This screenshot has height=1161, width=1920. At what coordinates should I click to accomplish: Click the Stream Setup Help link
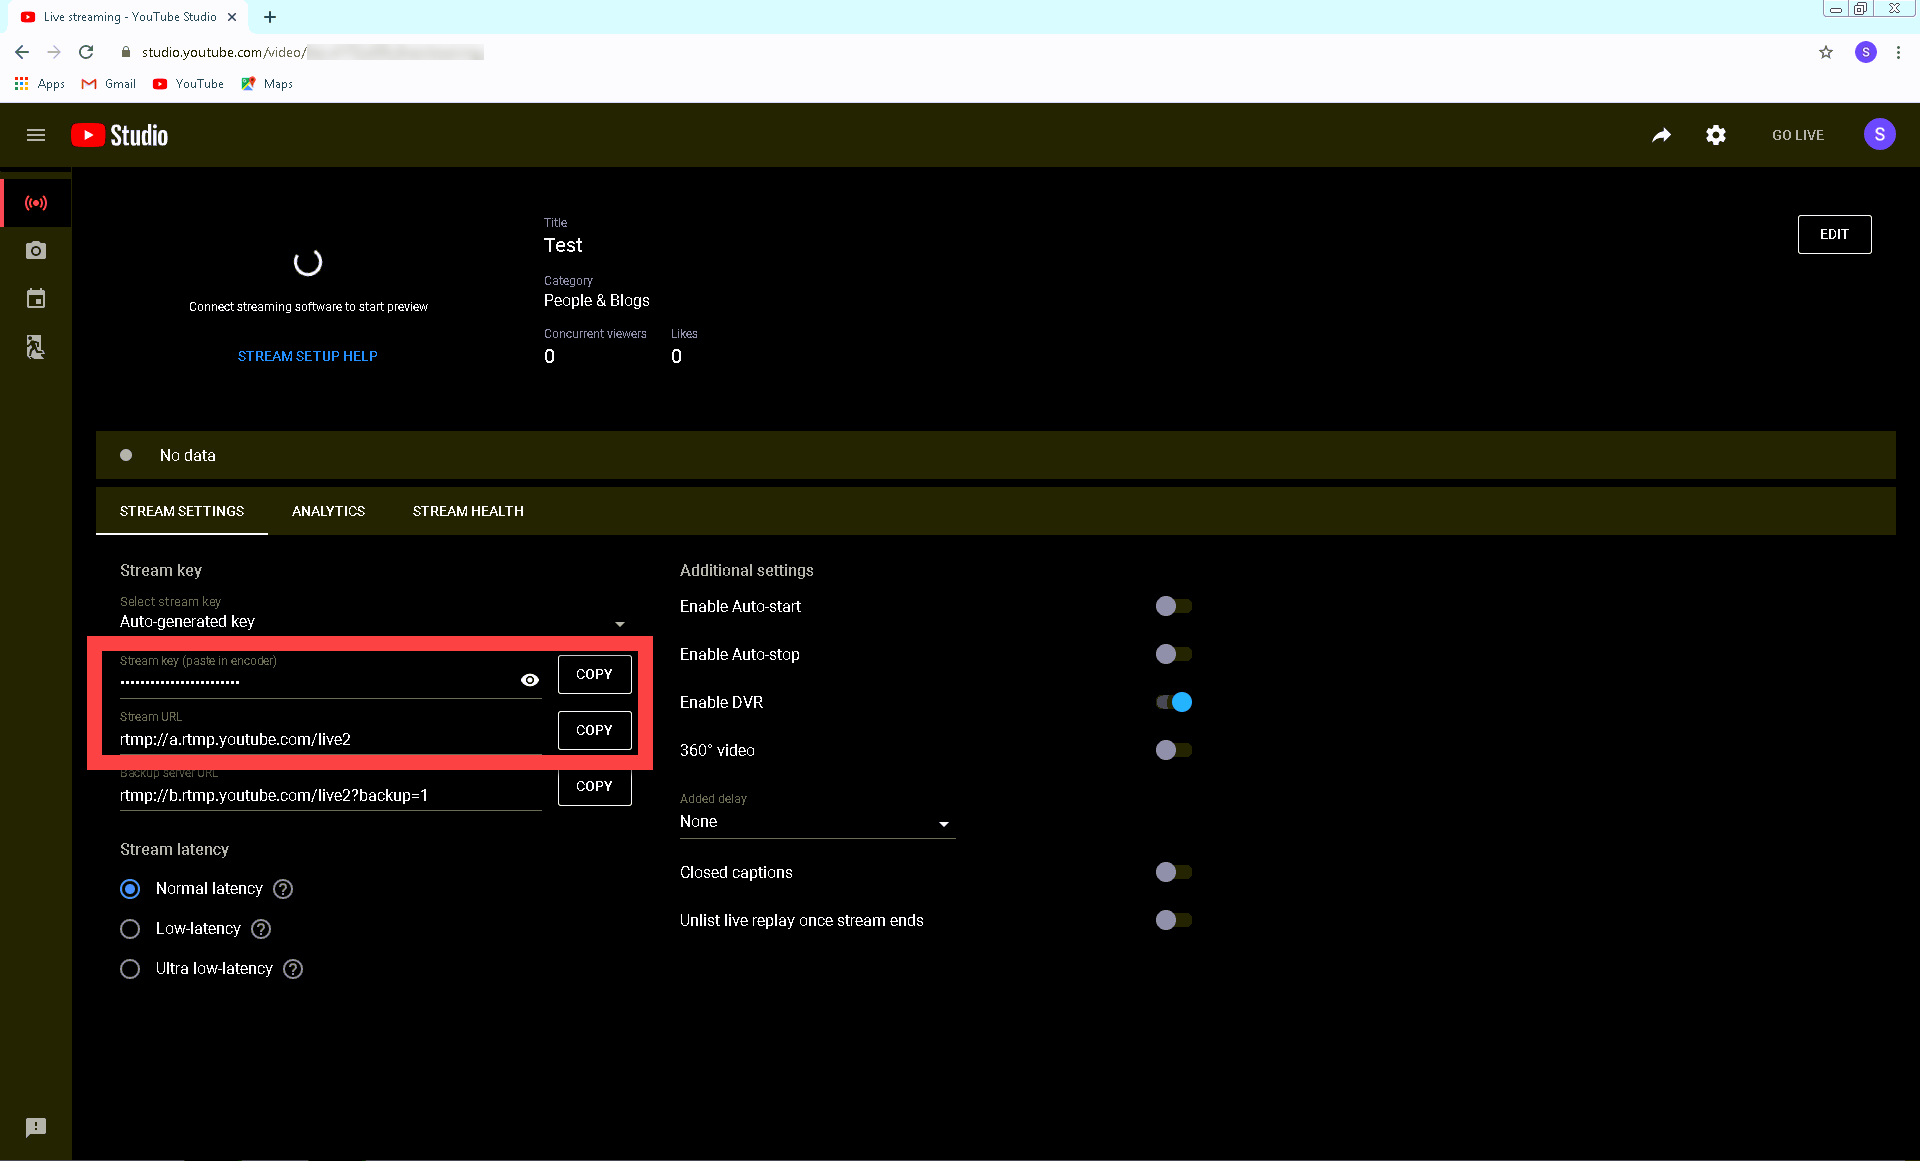coord(308,356)
